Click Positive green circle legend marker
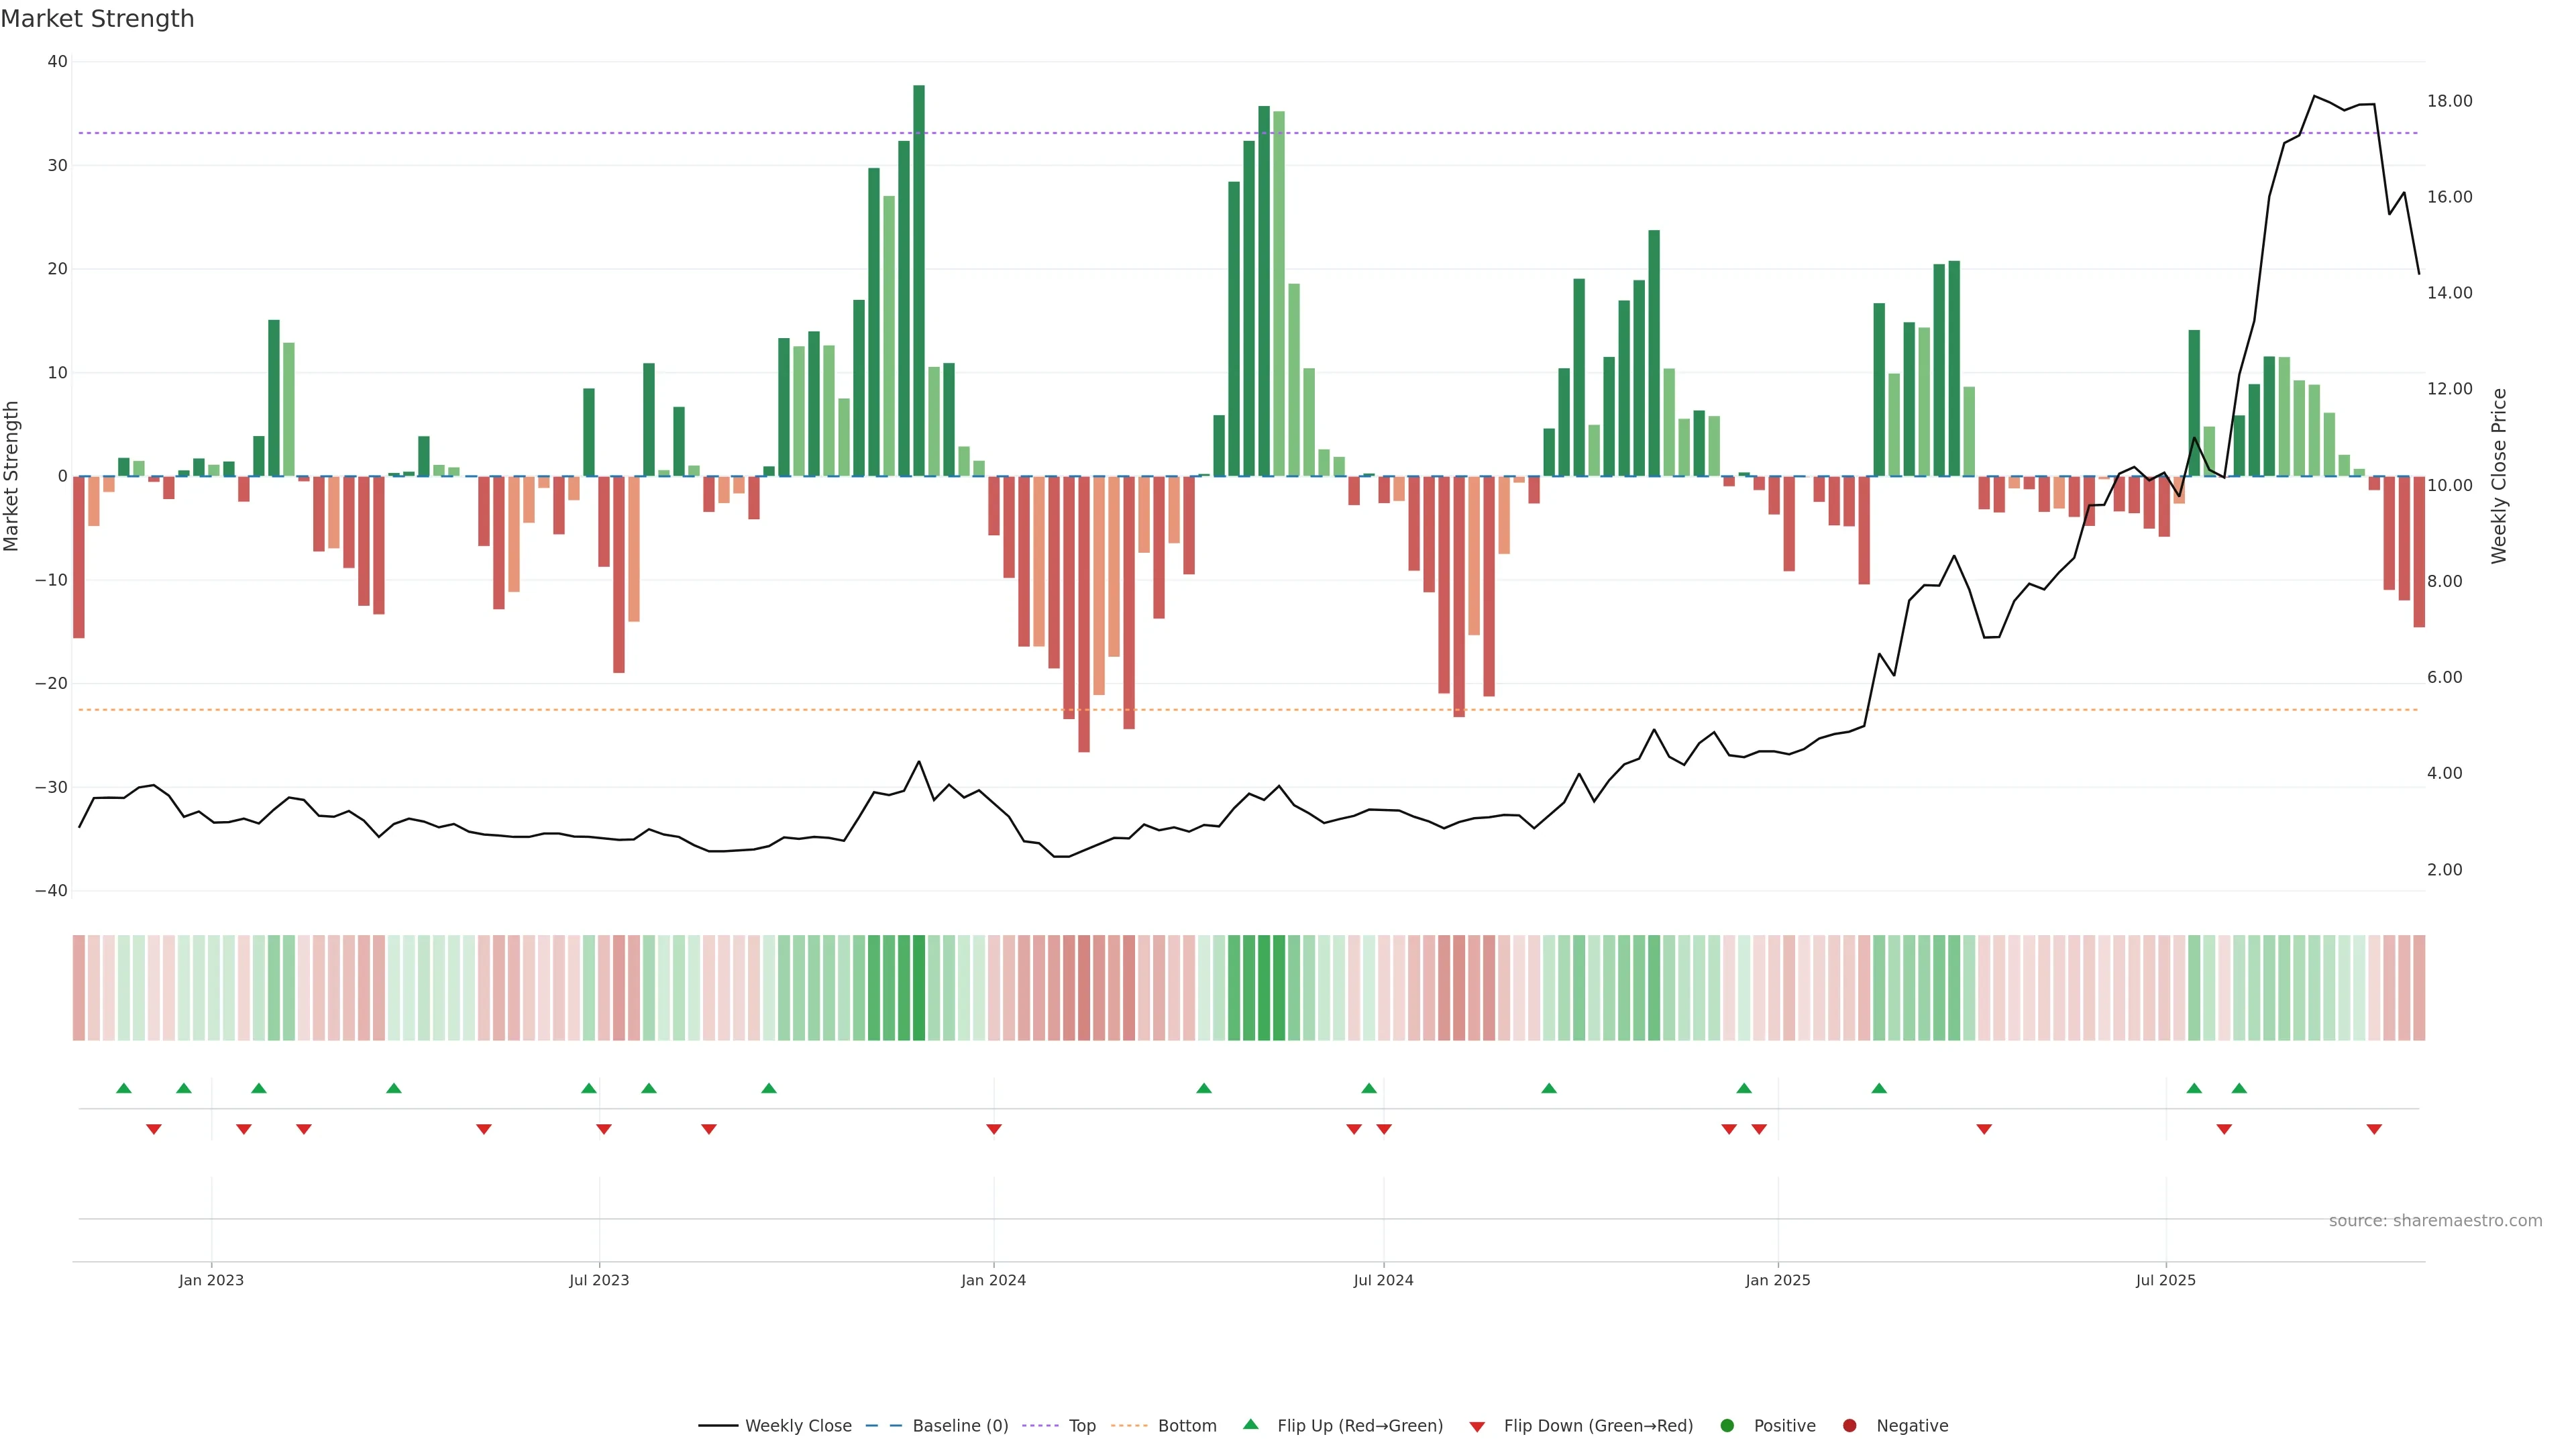 tap(1727, 1425)
